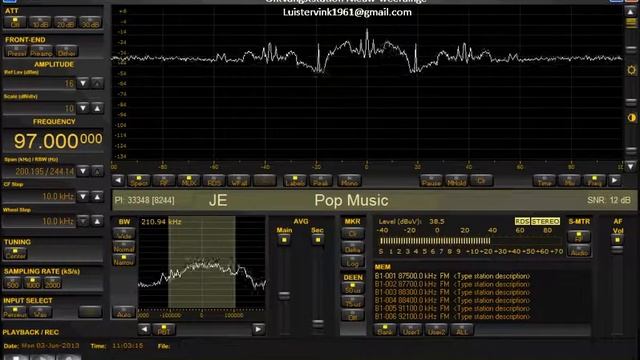The height and width of the screenshot is (360, 640).
Task: Switch to the RDS display mode
Action: pos(214,181)
